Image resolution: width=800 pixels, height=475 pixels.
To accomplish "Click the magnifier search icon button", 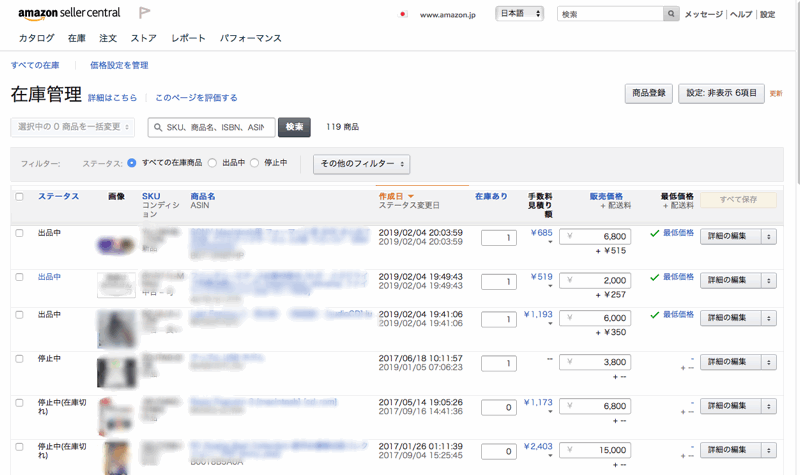I will pos(671,15).
